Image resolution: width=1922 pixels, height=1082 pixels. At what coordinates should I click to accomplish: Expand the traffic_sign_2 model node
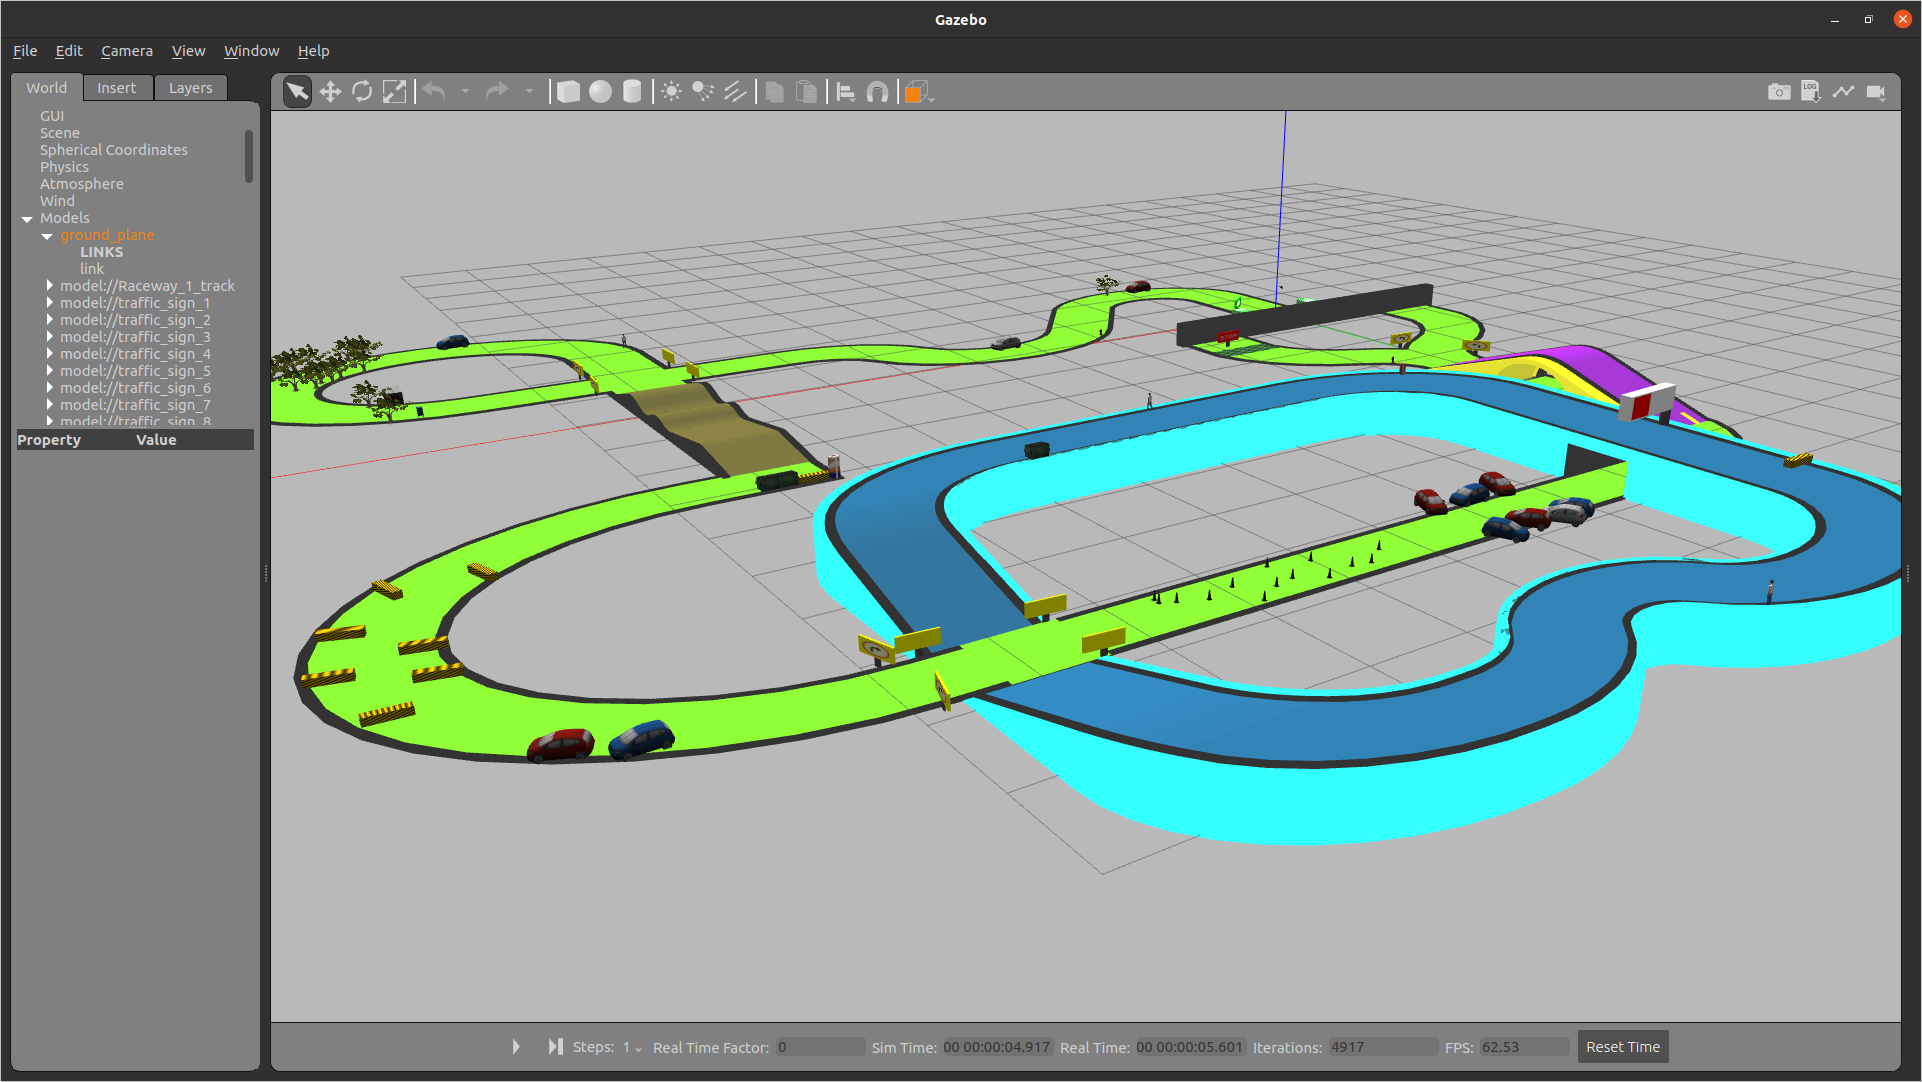point(49,320)
